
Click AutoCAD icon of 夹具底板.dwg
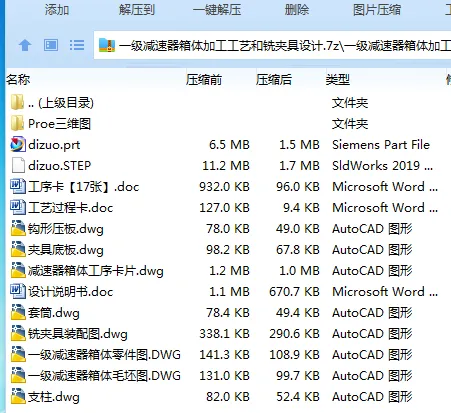coord(18,250)
